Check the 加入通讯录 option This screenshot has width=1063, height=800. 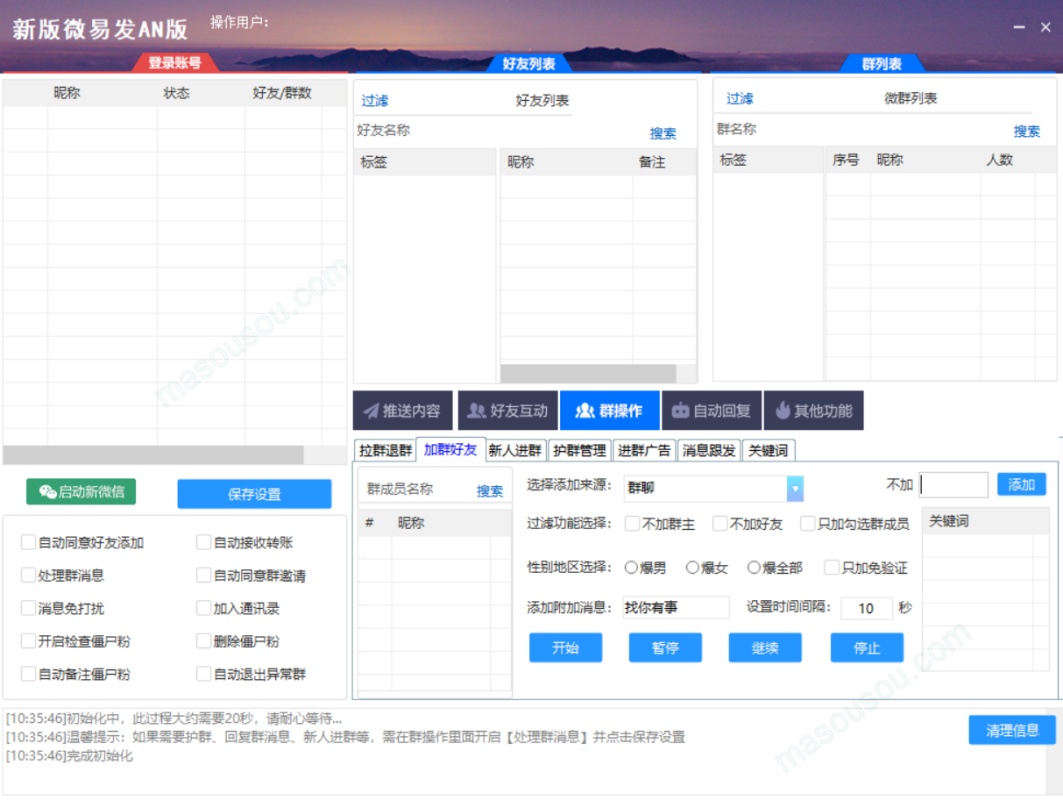pyautogui.click(x=203, y=608)
